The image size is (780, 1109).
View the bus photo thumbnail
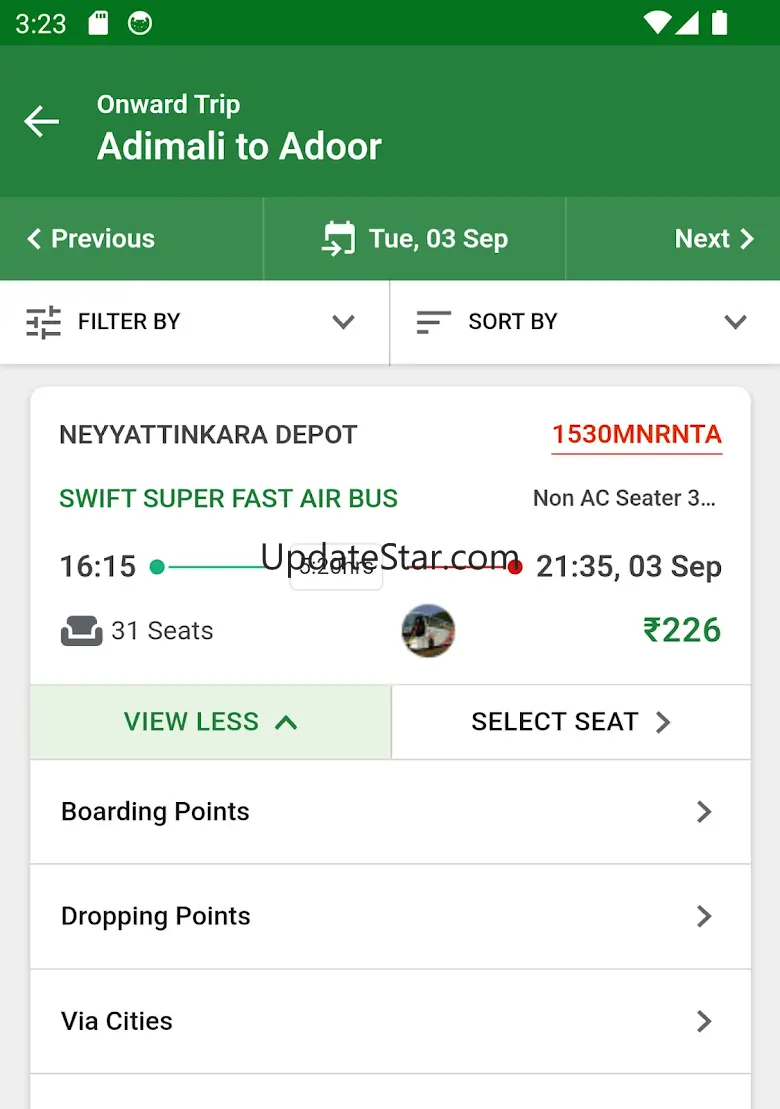click(428, 630)
